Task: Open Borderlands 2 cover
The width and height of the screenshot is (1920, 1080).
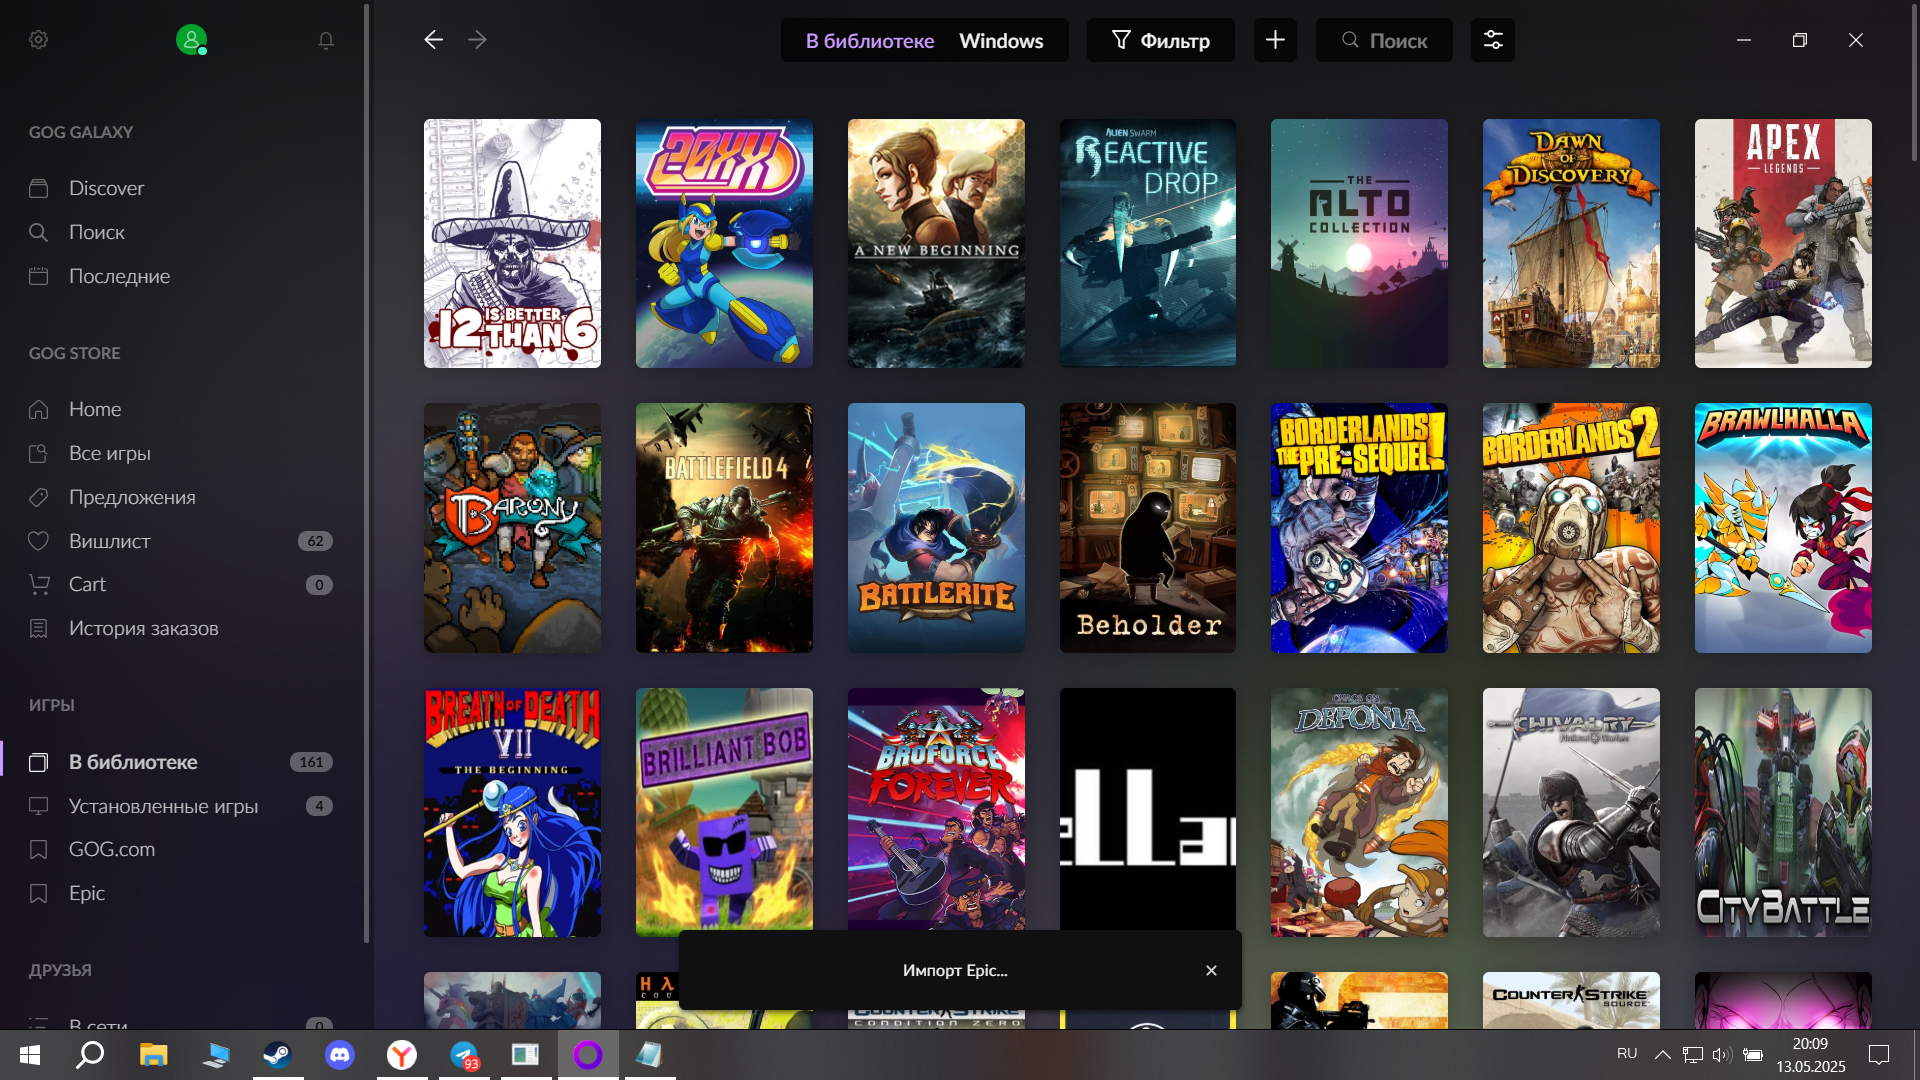Action: (x=1571, y=528)
